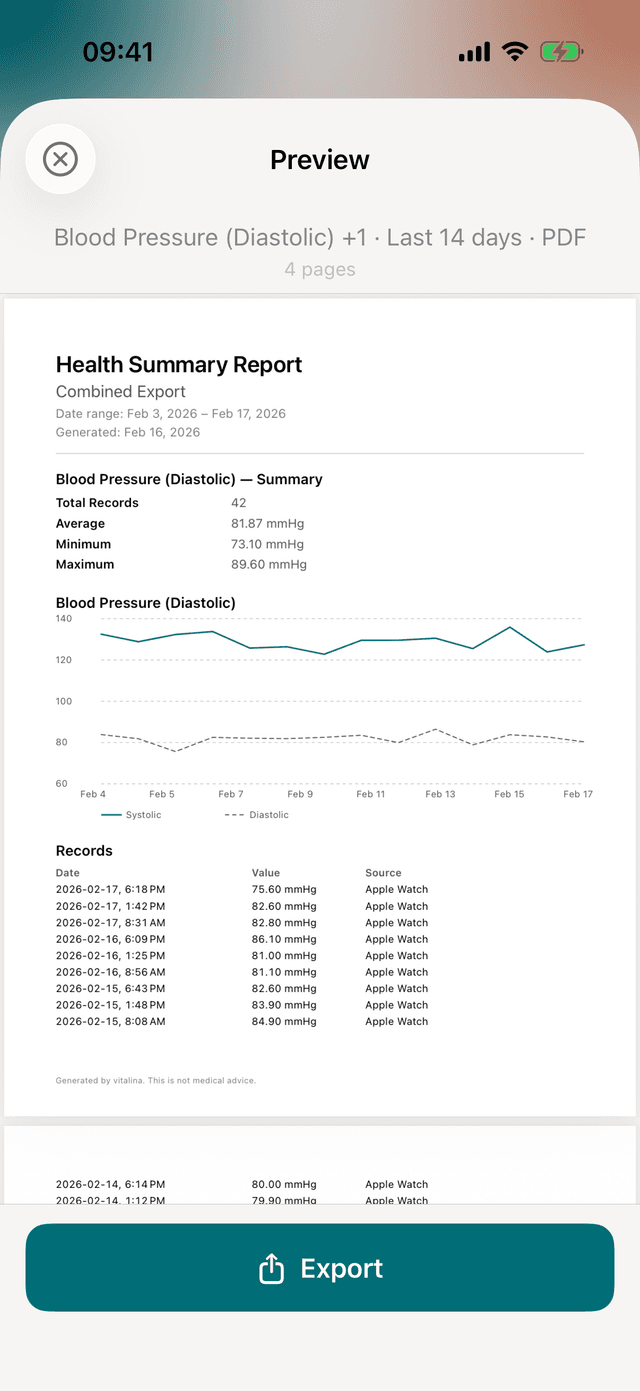
Task: Open the Health Summary Report title
Action: pyautogui.click(x=179, y=364)
